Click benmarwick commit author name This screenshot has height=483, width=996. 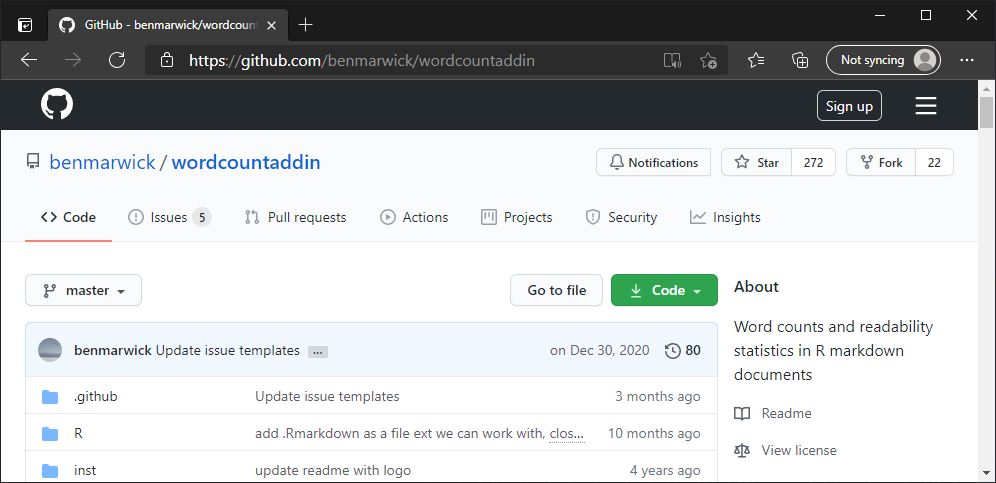[113, 350]
